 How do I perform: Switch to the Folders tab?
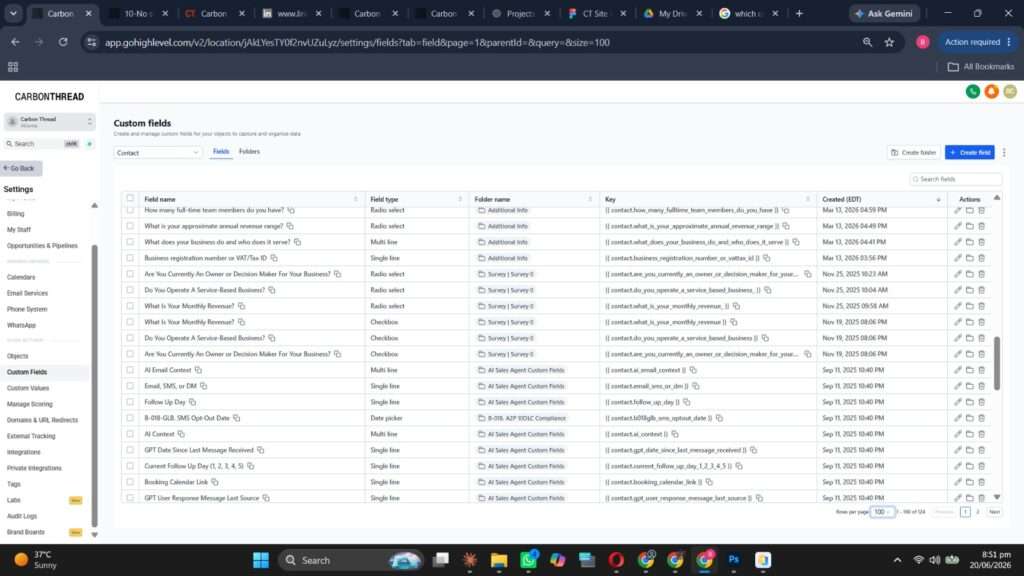coord(249,152)
